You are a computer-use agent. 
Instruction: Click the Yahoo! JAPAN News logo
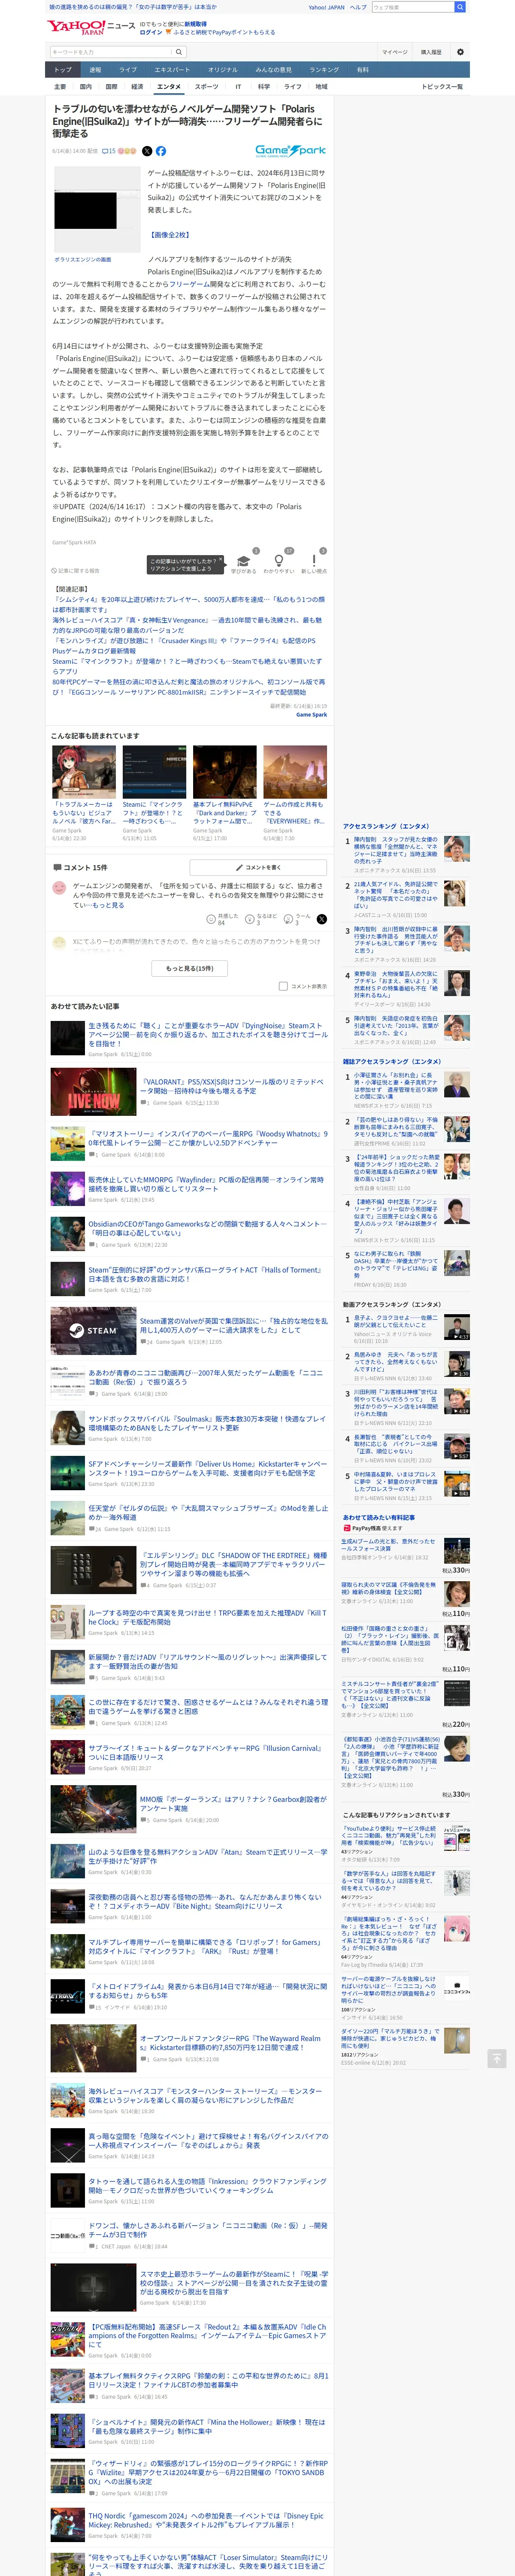click(x=90, y=27)
